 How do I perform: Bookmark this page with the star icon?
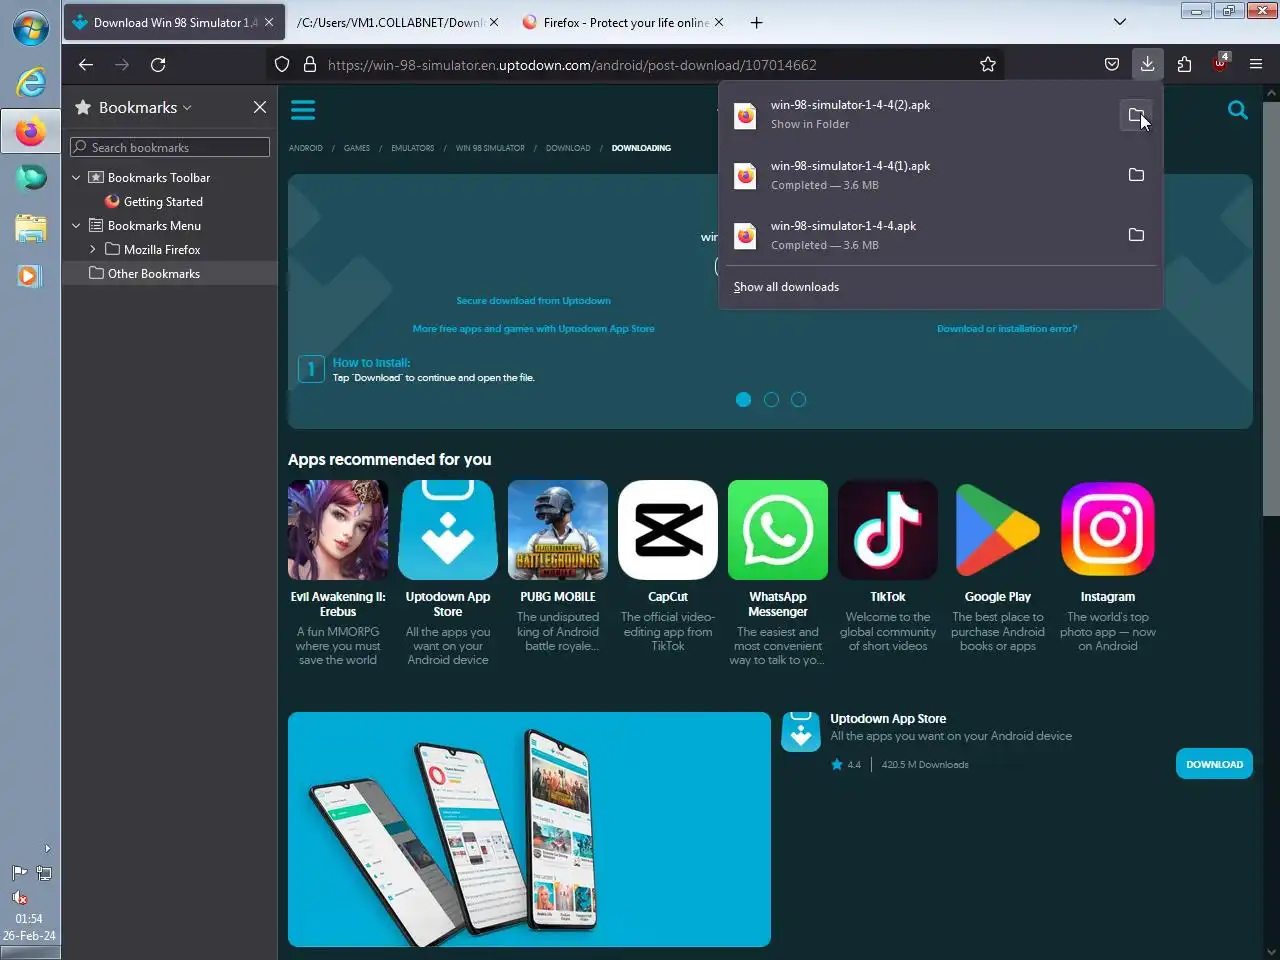point(988,64)
